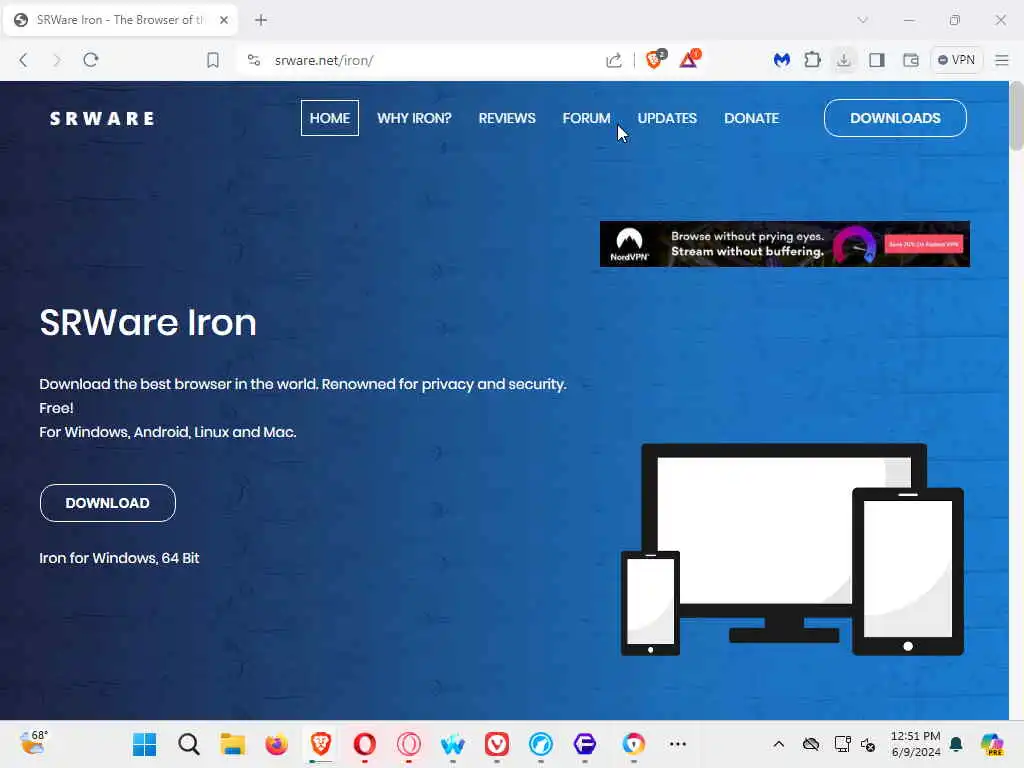Click the share page icon
The image size is (1024, 768).
(614, 60)
